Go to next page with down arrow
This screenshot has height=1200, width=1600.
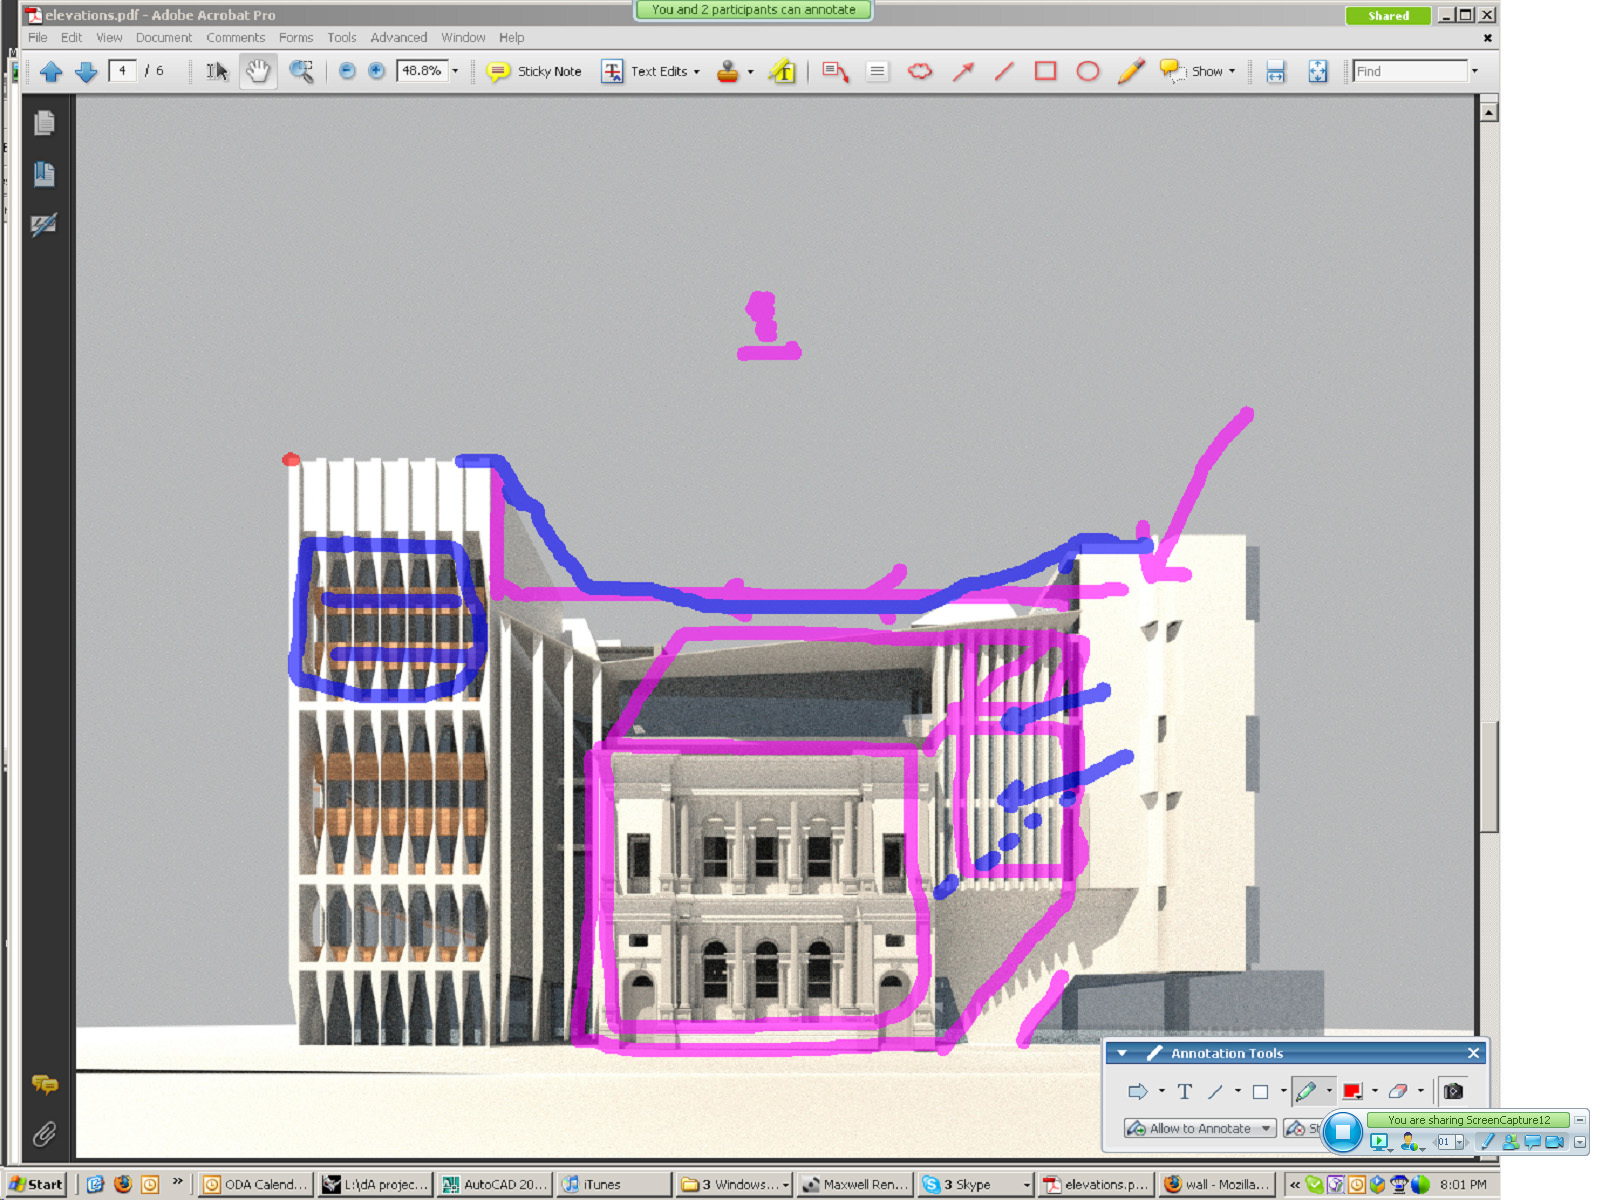[x=86, y=71]
